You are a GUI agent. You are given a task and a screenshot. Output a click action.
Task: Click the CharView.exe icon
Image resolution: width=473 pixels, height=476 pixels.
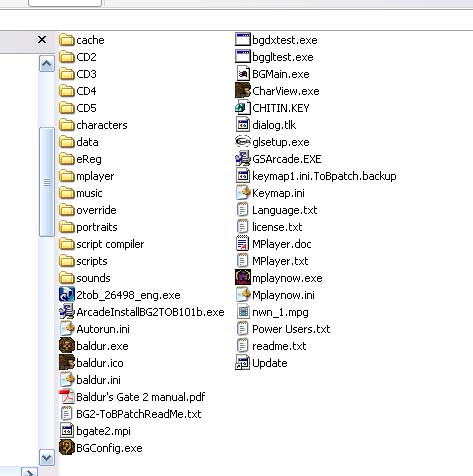243,91
